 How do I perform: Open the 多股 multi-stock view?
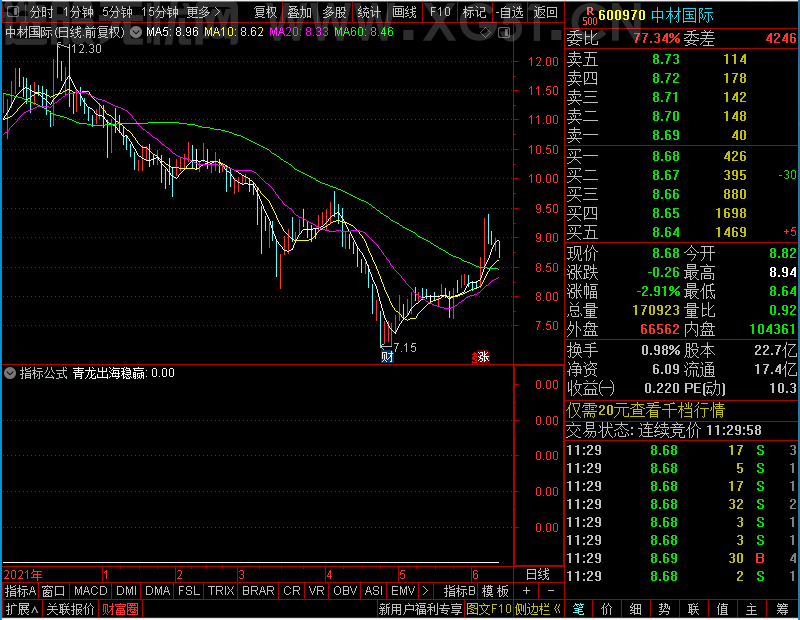coord(334,12)
